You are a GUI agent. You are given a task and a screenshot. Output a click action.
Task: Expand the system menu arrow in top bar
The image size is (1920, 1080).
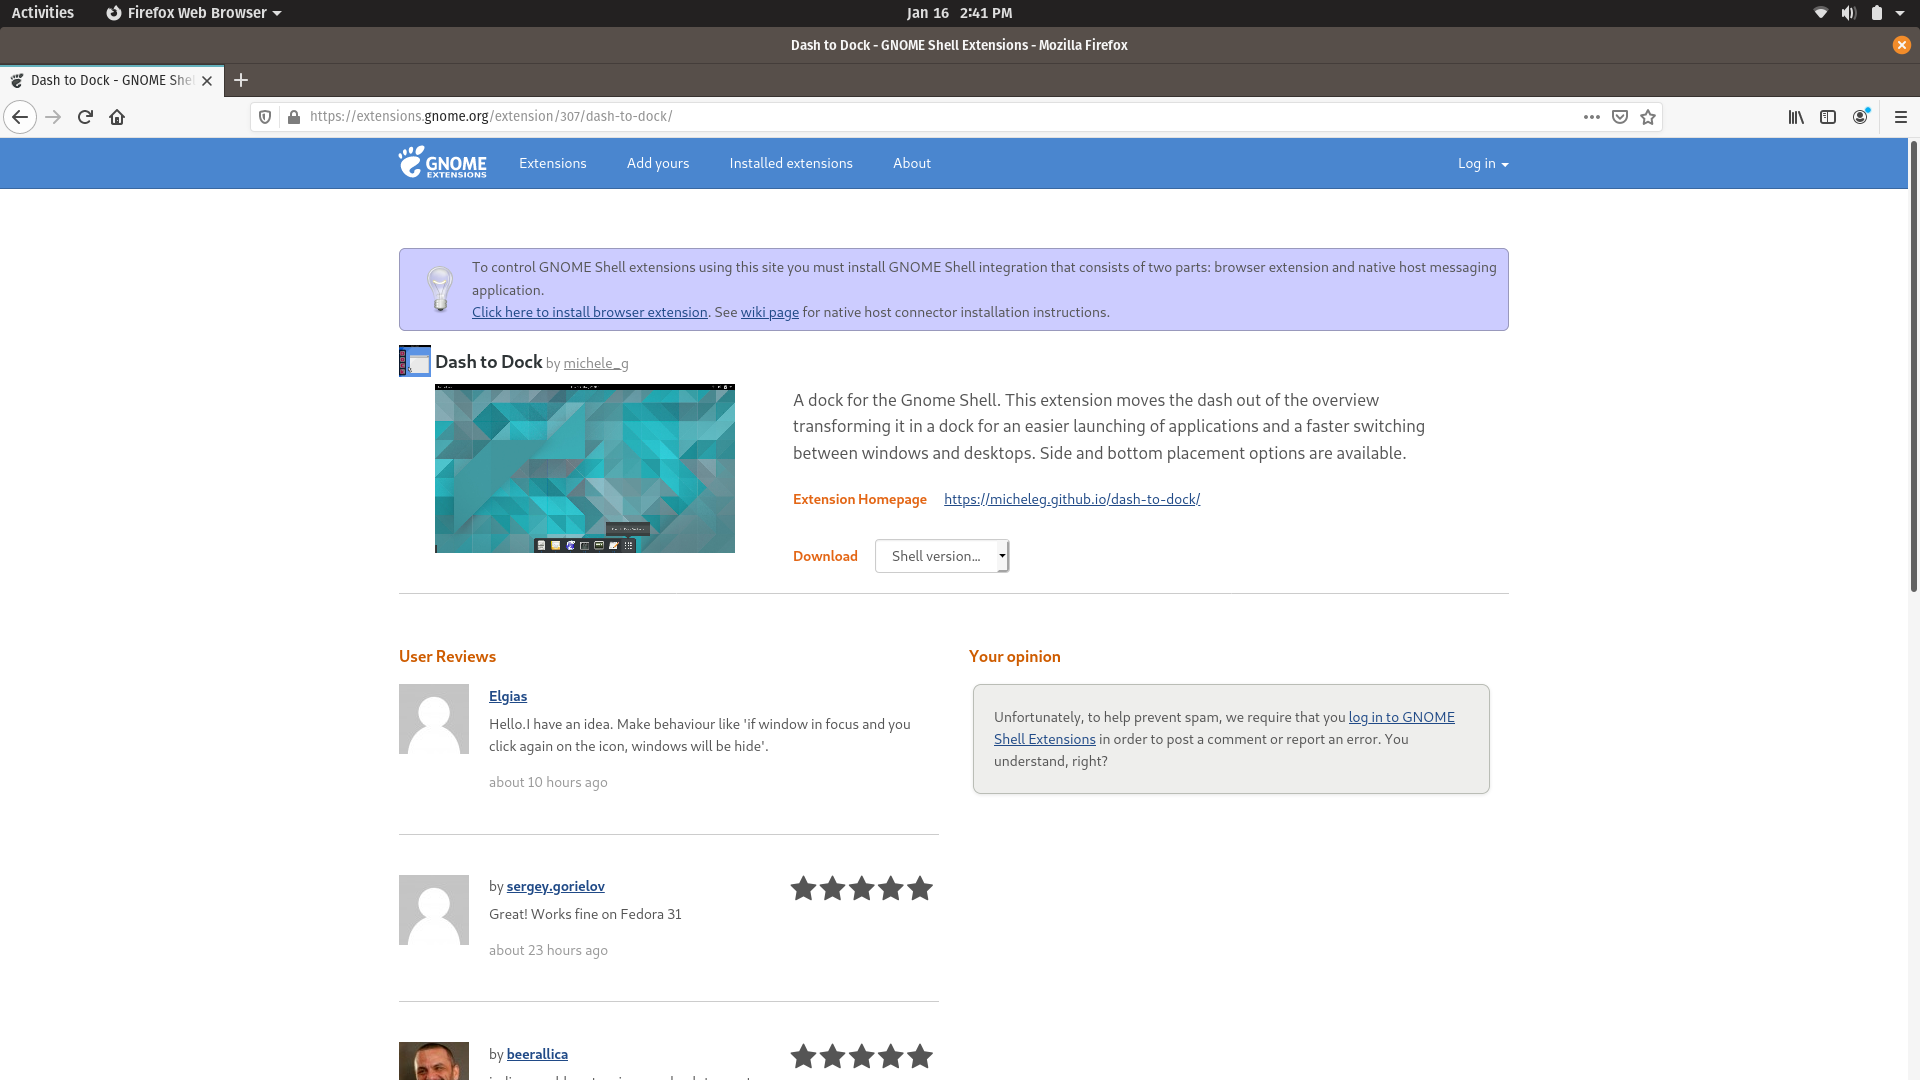pyautogui.click(x=1900, y=13)
